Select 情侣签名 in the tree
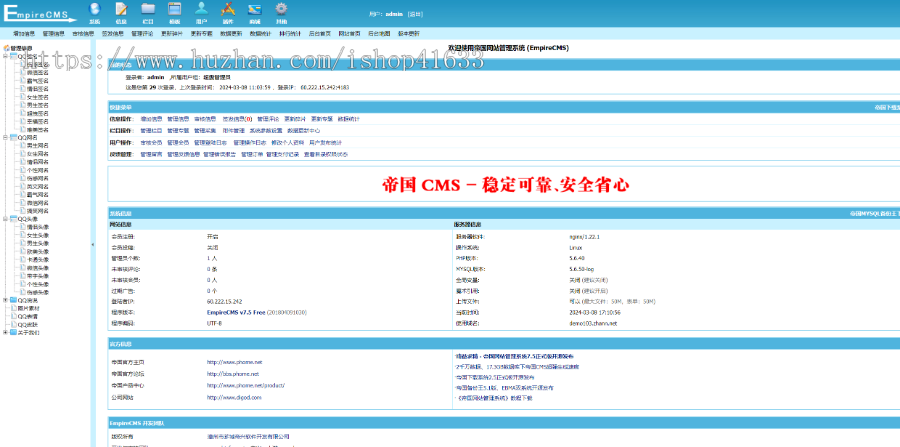Image resolution: width=900 pixels, height=447 pixels. [38, 89]
